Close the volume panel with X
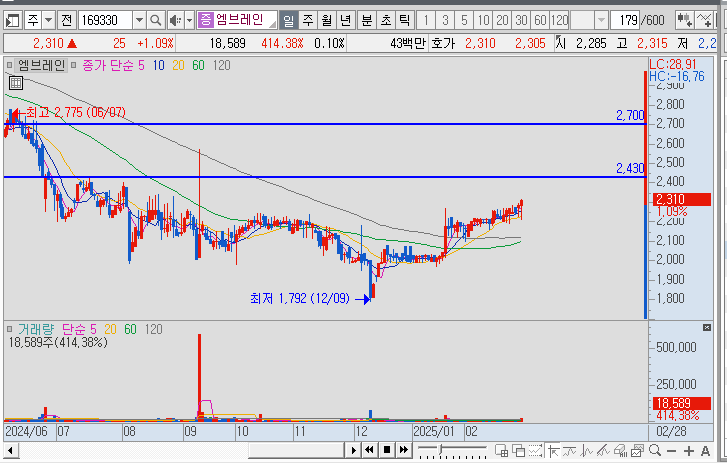This screenshot has width=727, height=463. tap(707, 328)
